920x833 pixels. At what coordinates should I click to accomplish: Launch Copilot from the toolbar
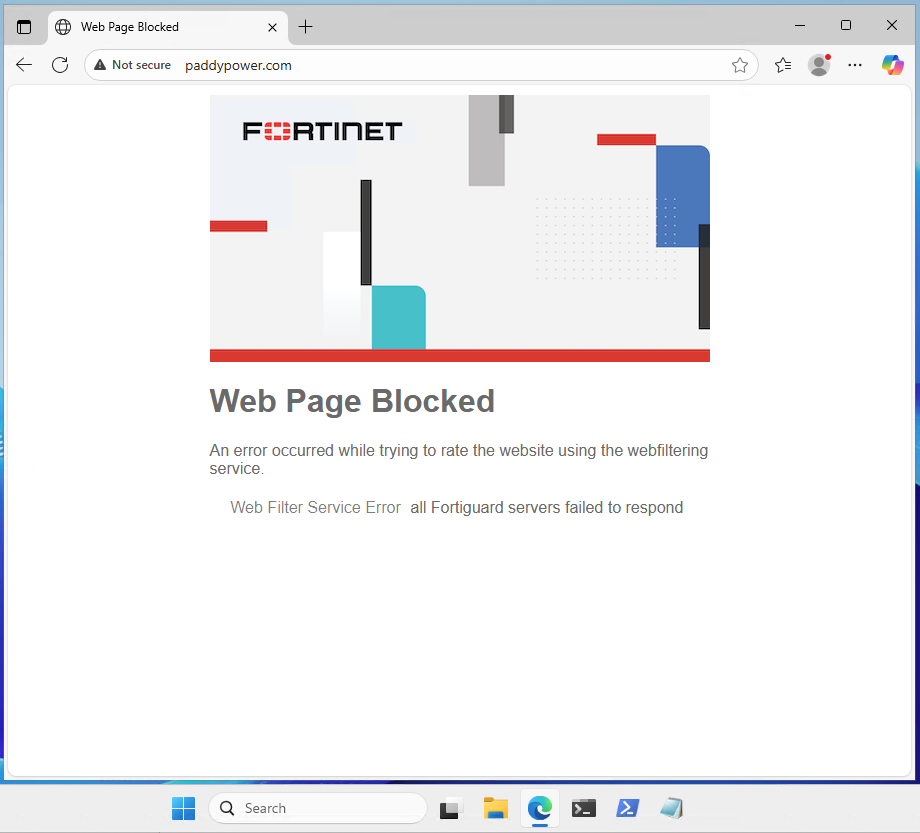892,65
